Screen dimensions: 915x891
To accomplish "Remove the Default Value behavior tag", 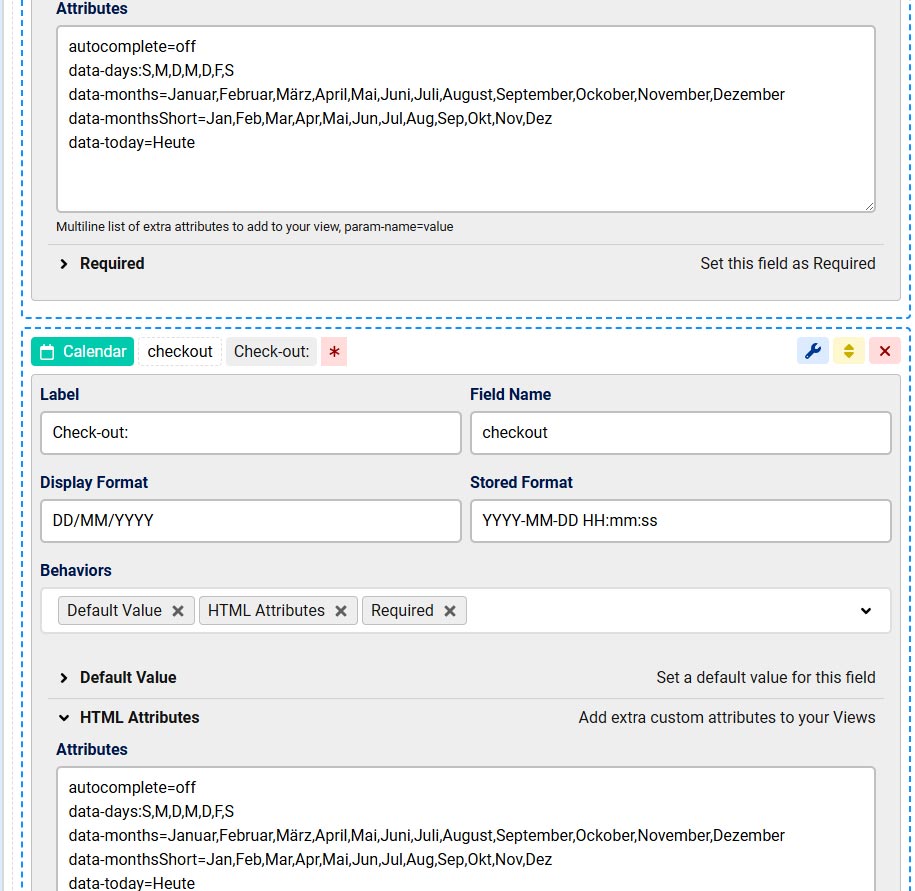I will pyautogui.click(x=177, y=610).
